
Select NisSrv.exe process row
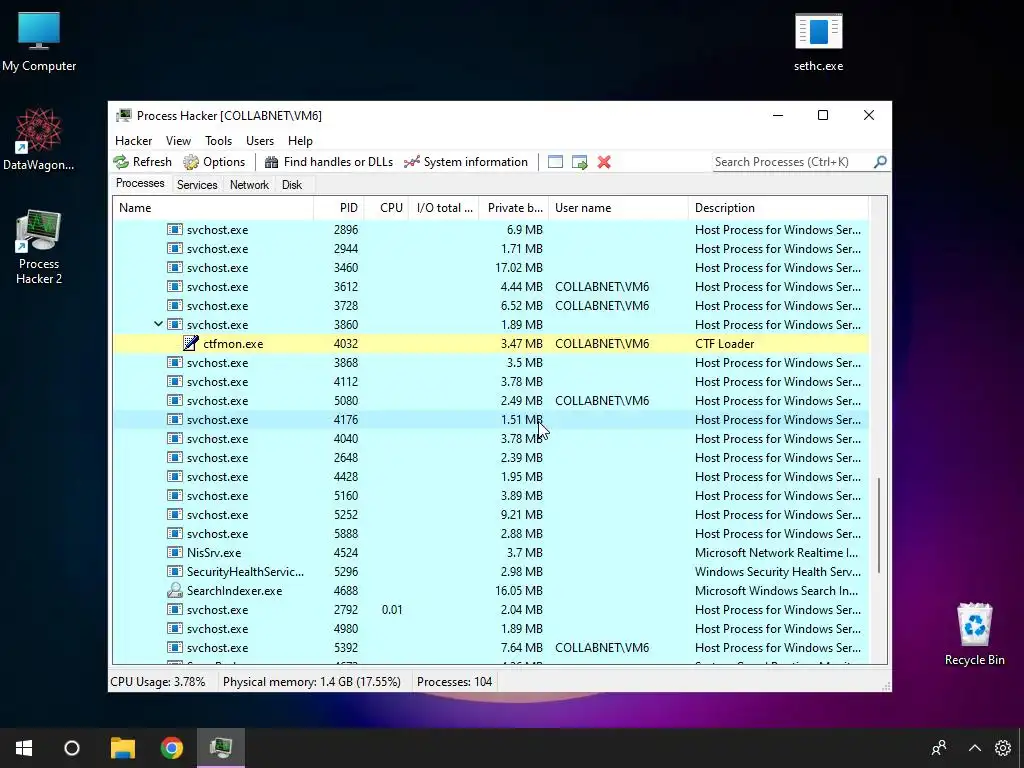pos(490,552)
